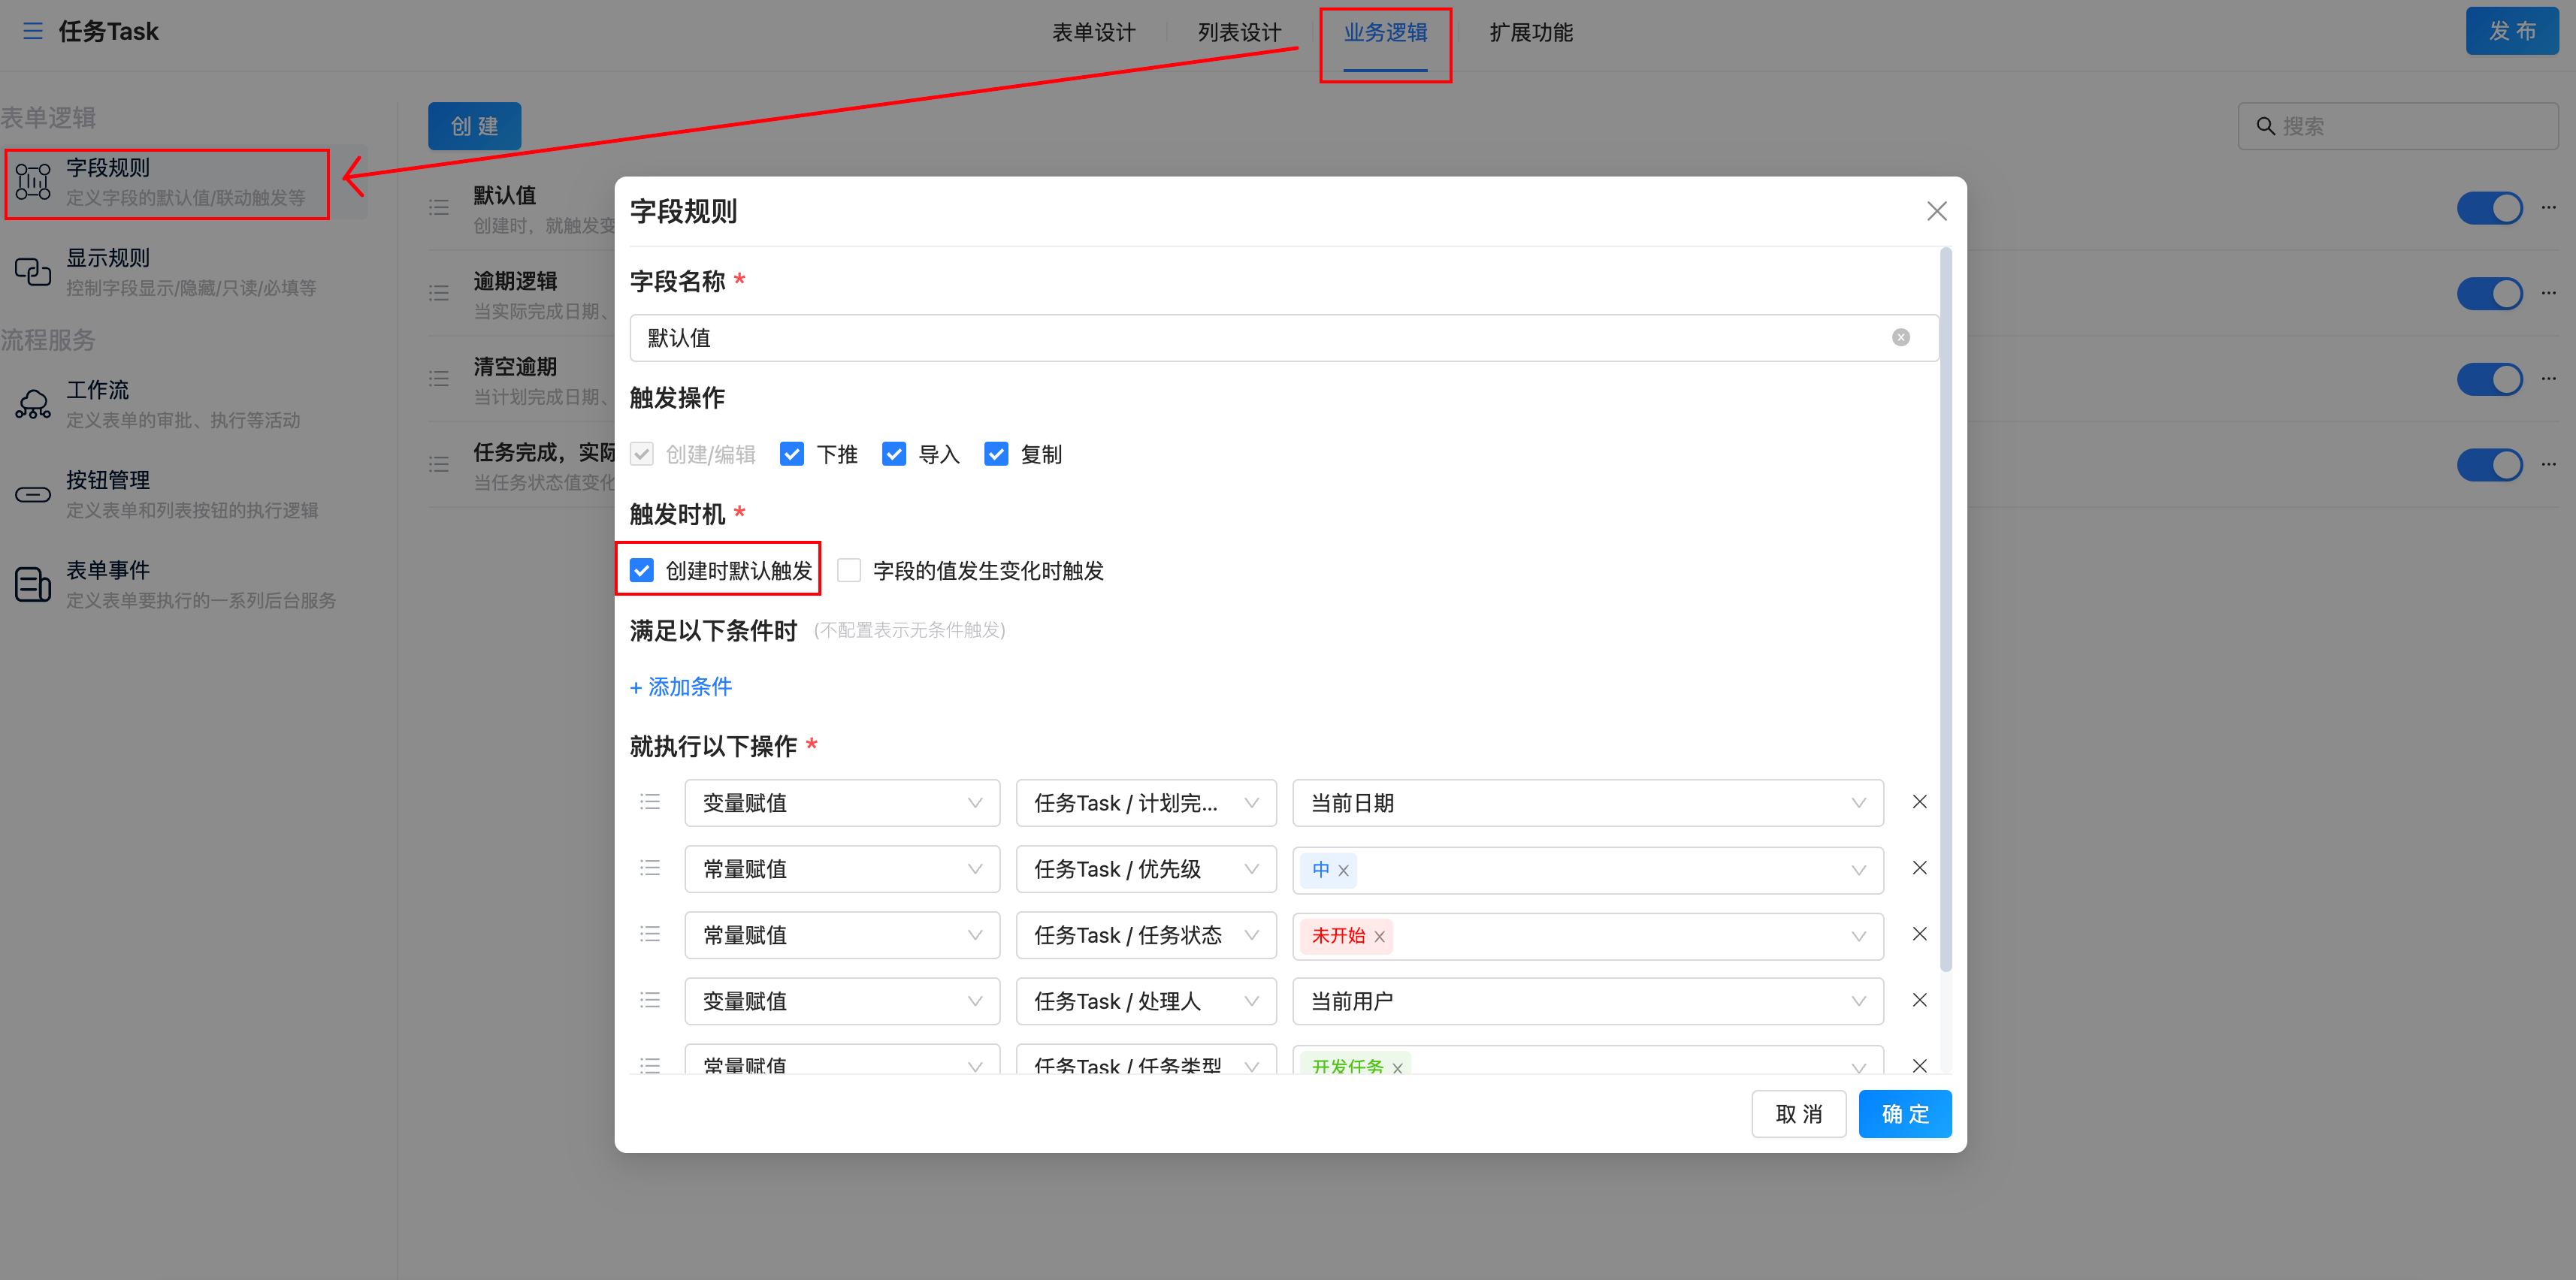Close the 字段规则 dialog with the X
The width and height of the screenshot is (2576, 1280).
(1936, 211)
